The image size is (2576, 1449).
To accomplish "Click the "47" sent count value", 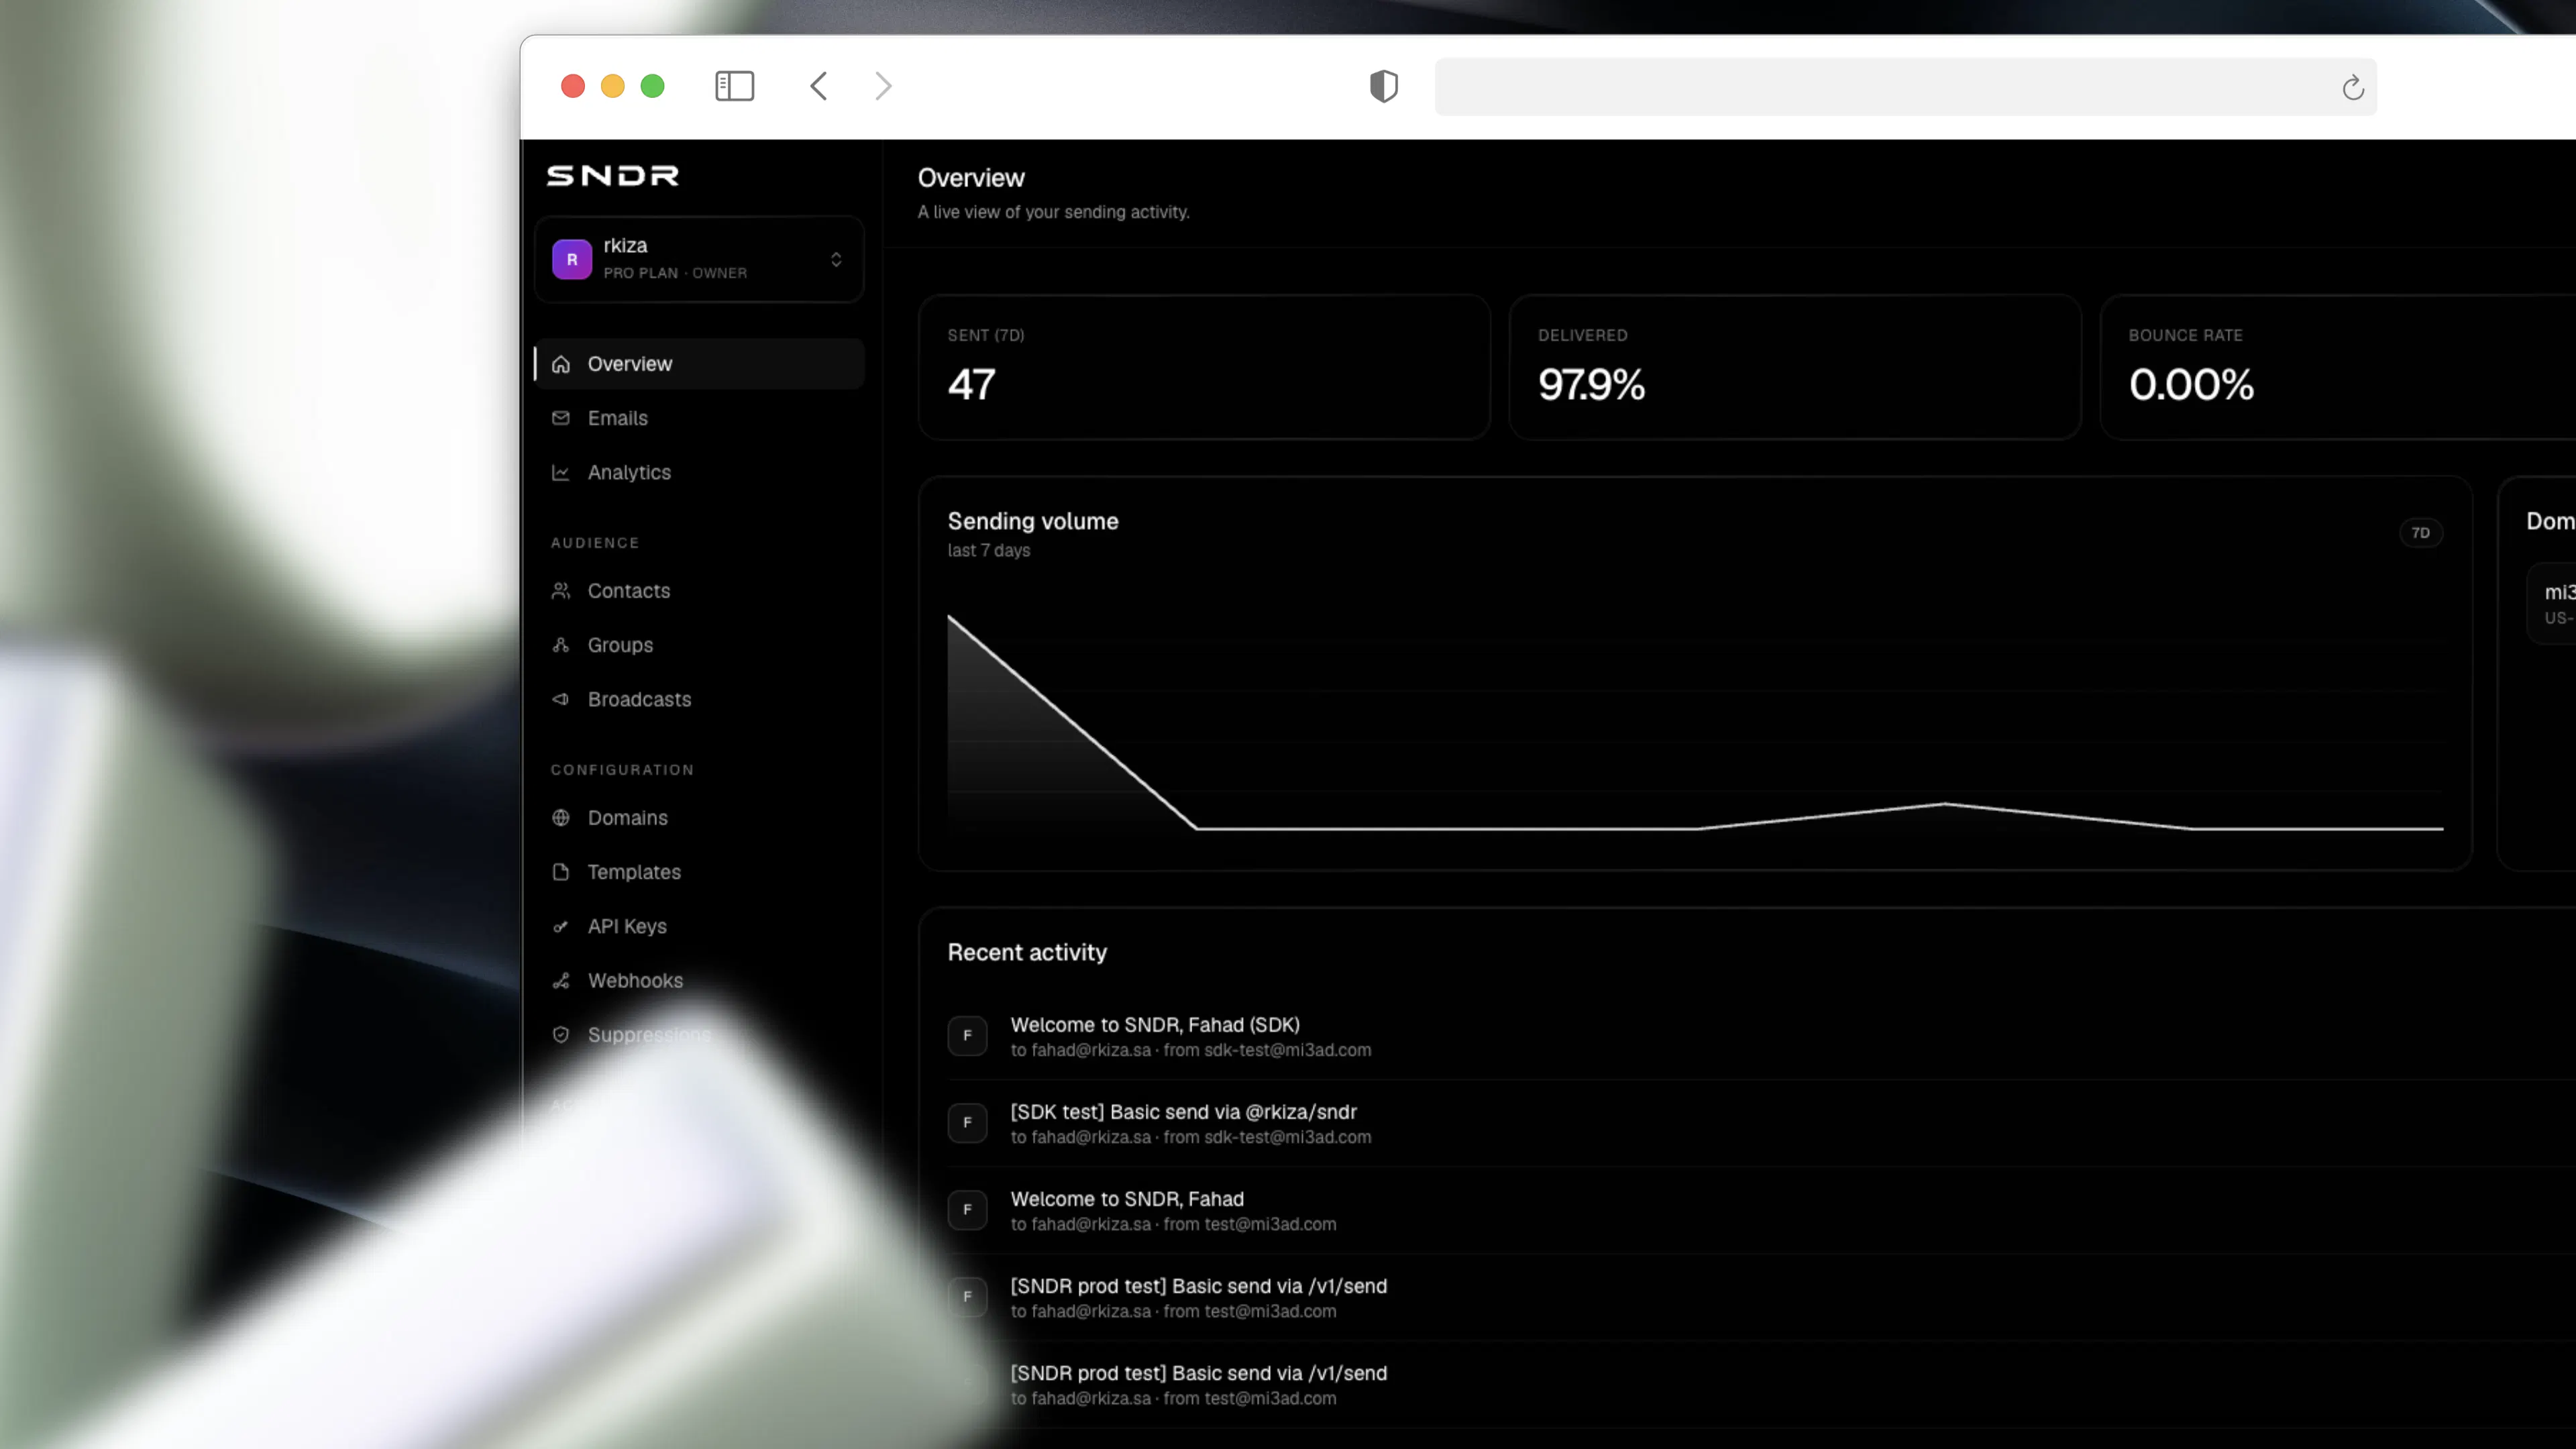I will (x=971, y=385).
